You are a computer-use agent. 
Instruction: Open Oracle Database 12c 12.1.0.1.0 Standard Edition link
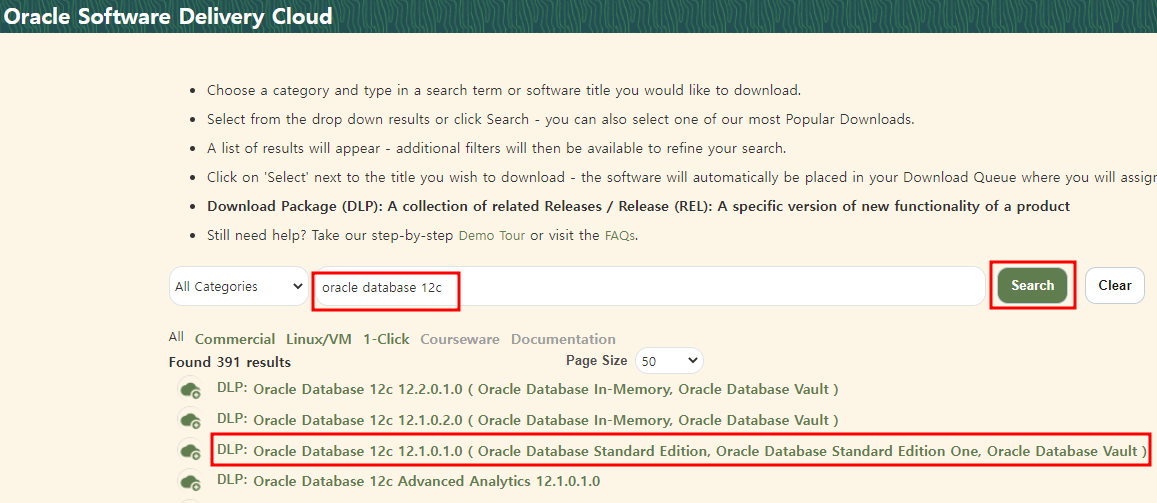[700, 451]
